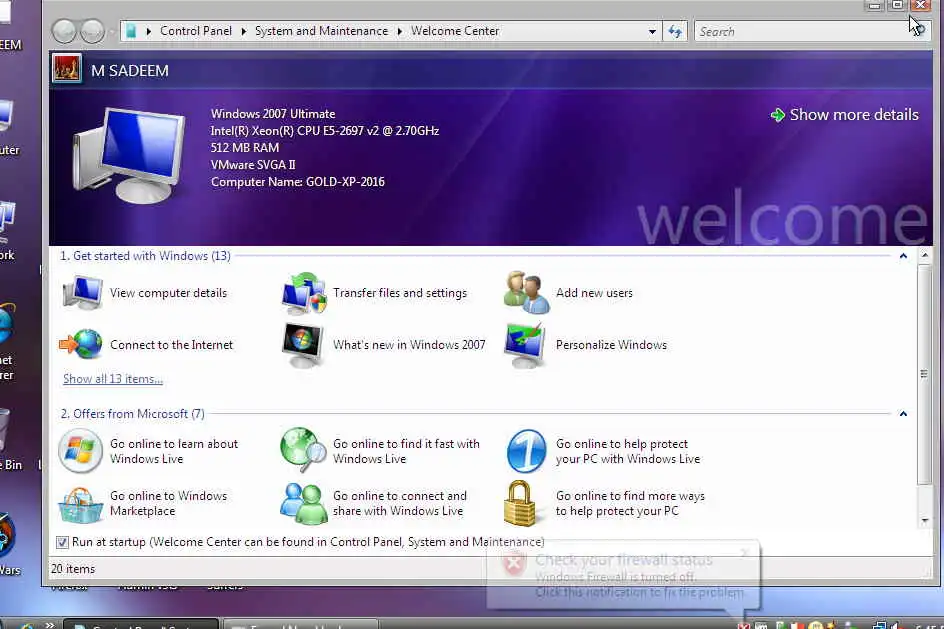Open Transfer files and settings icon
Image resolution: width=944 pixels, height=629 pixels.
point(303,293)
